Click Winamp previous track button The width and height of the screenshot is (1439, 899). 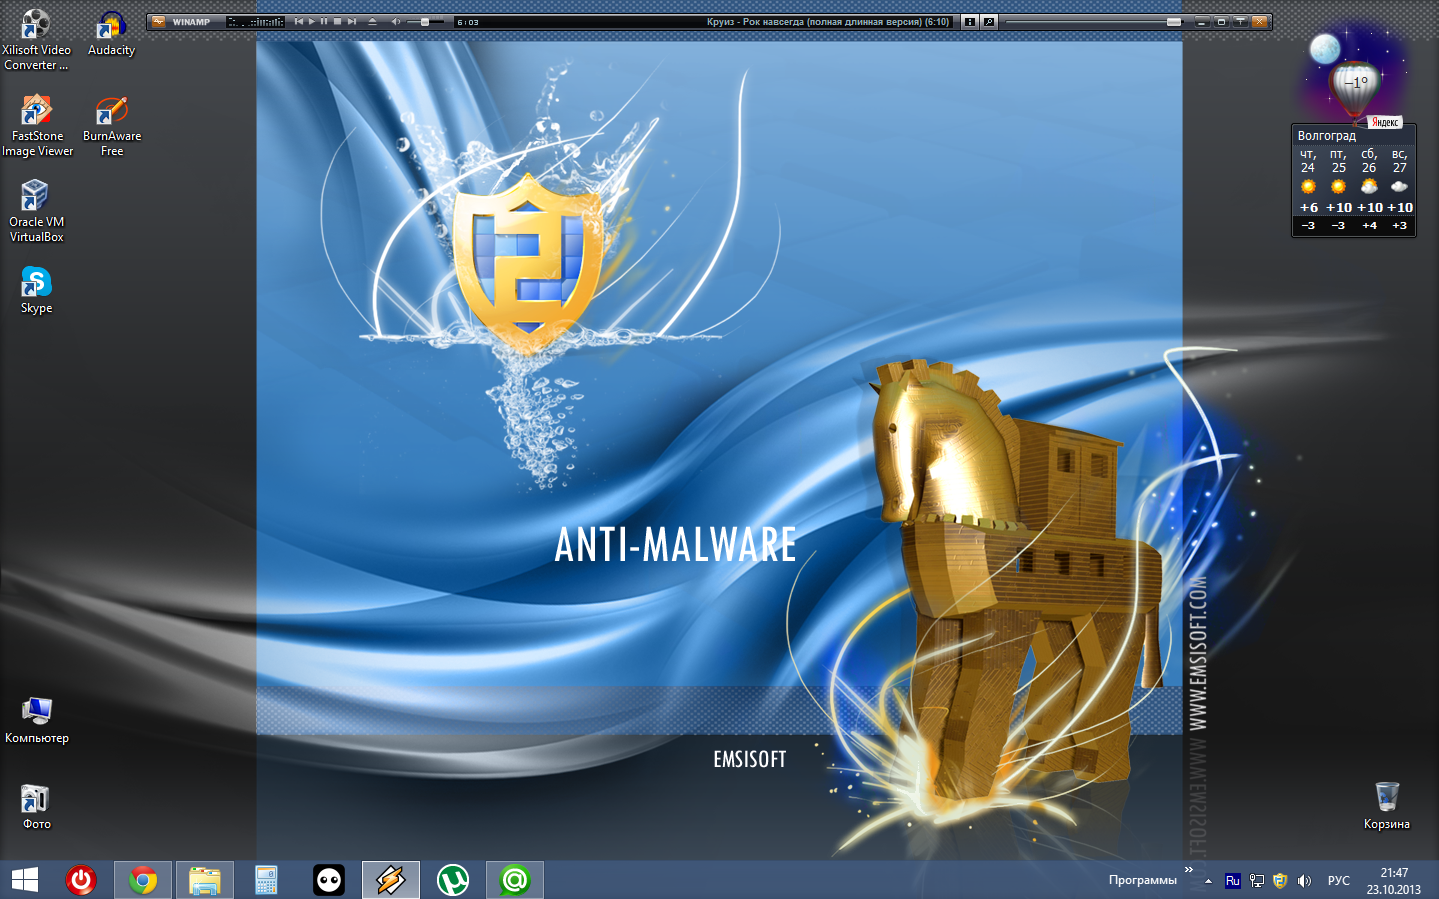(298, 21)
